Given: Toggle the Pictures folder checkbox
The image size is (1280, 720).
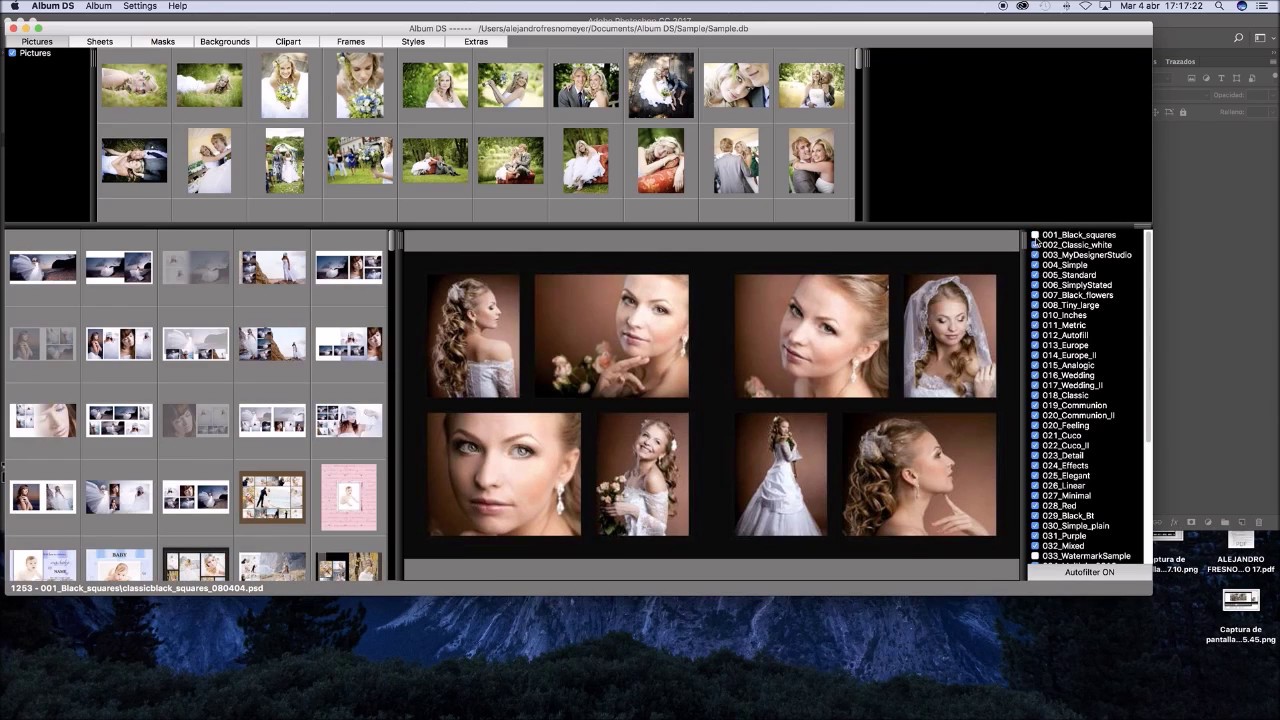Looking at the screenshot, I should [x=12, y=53].
